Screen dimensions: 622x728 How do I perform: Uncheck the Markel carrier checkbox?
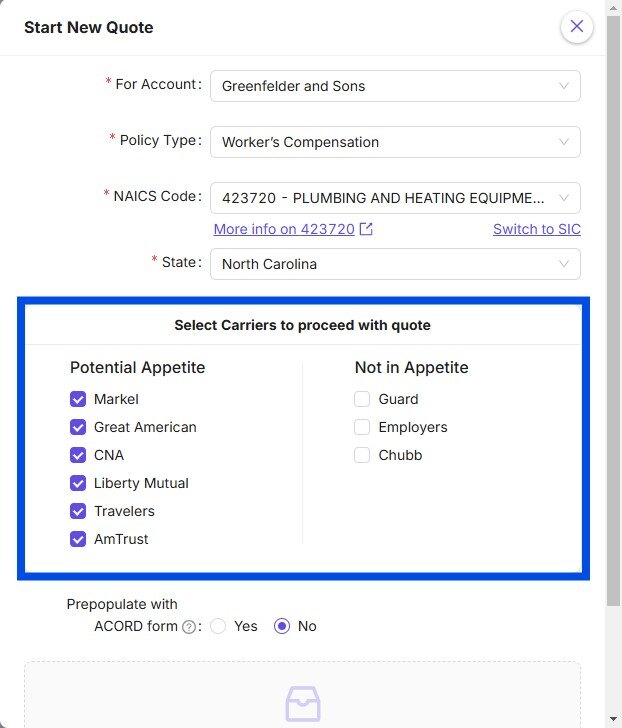pyautogui.click(x=78, y=399)
